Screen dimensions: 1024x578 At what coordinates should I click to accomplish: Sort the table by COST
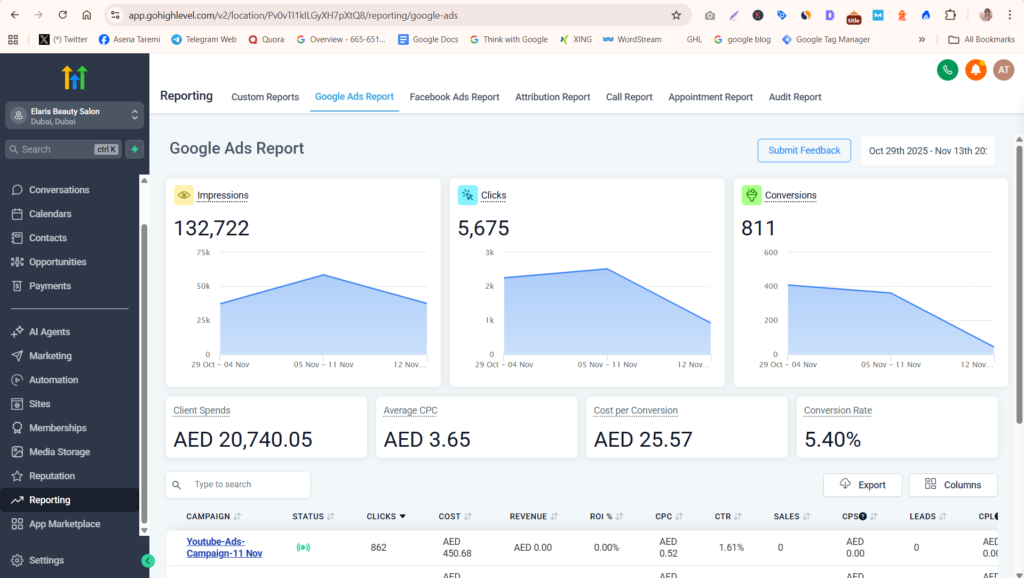point(455,517)
